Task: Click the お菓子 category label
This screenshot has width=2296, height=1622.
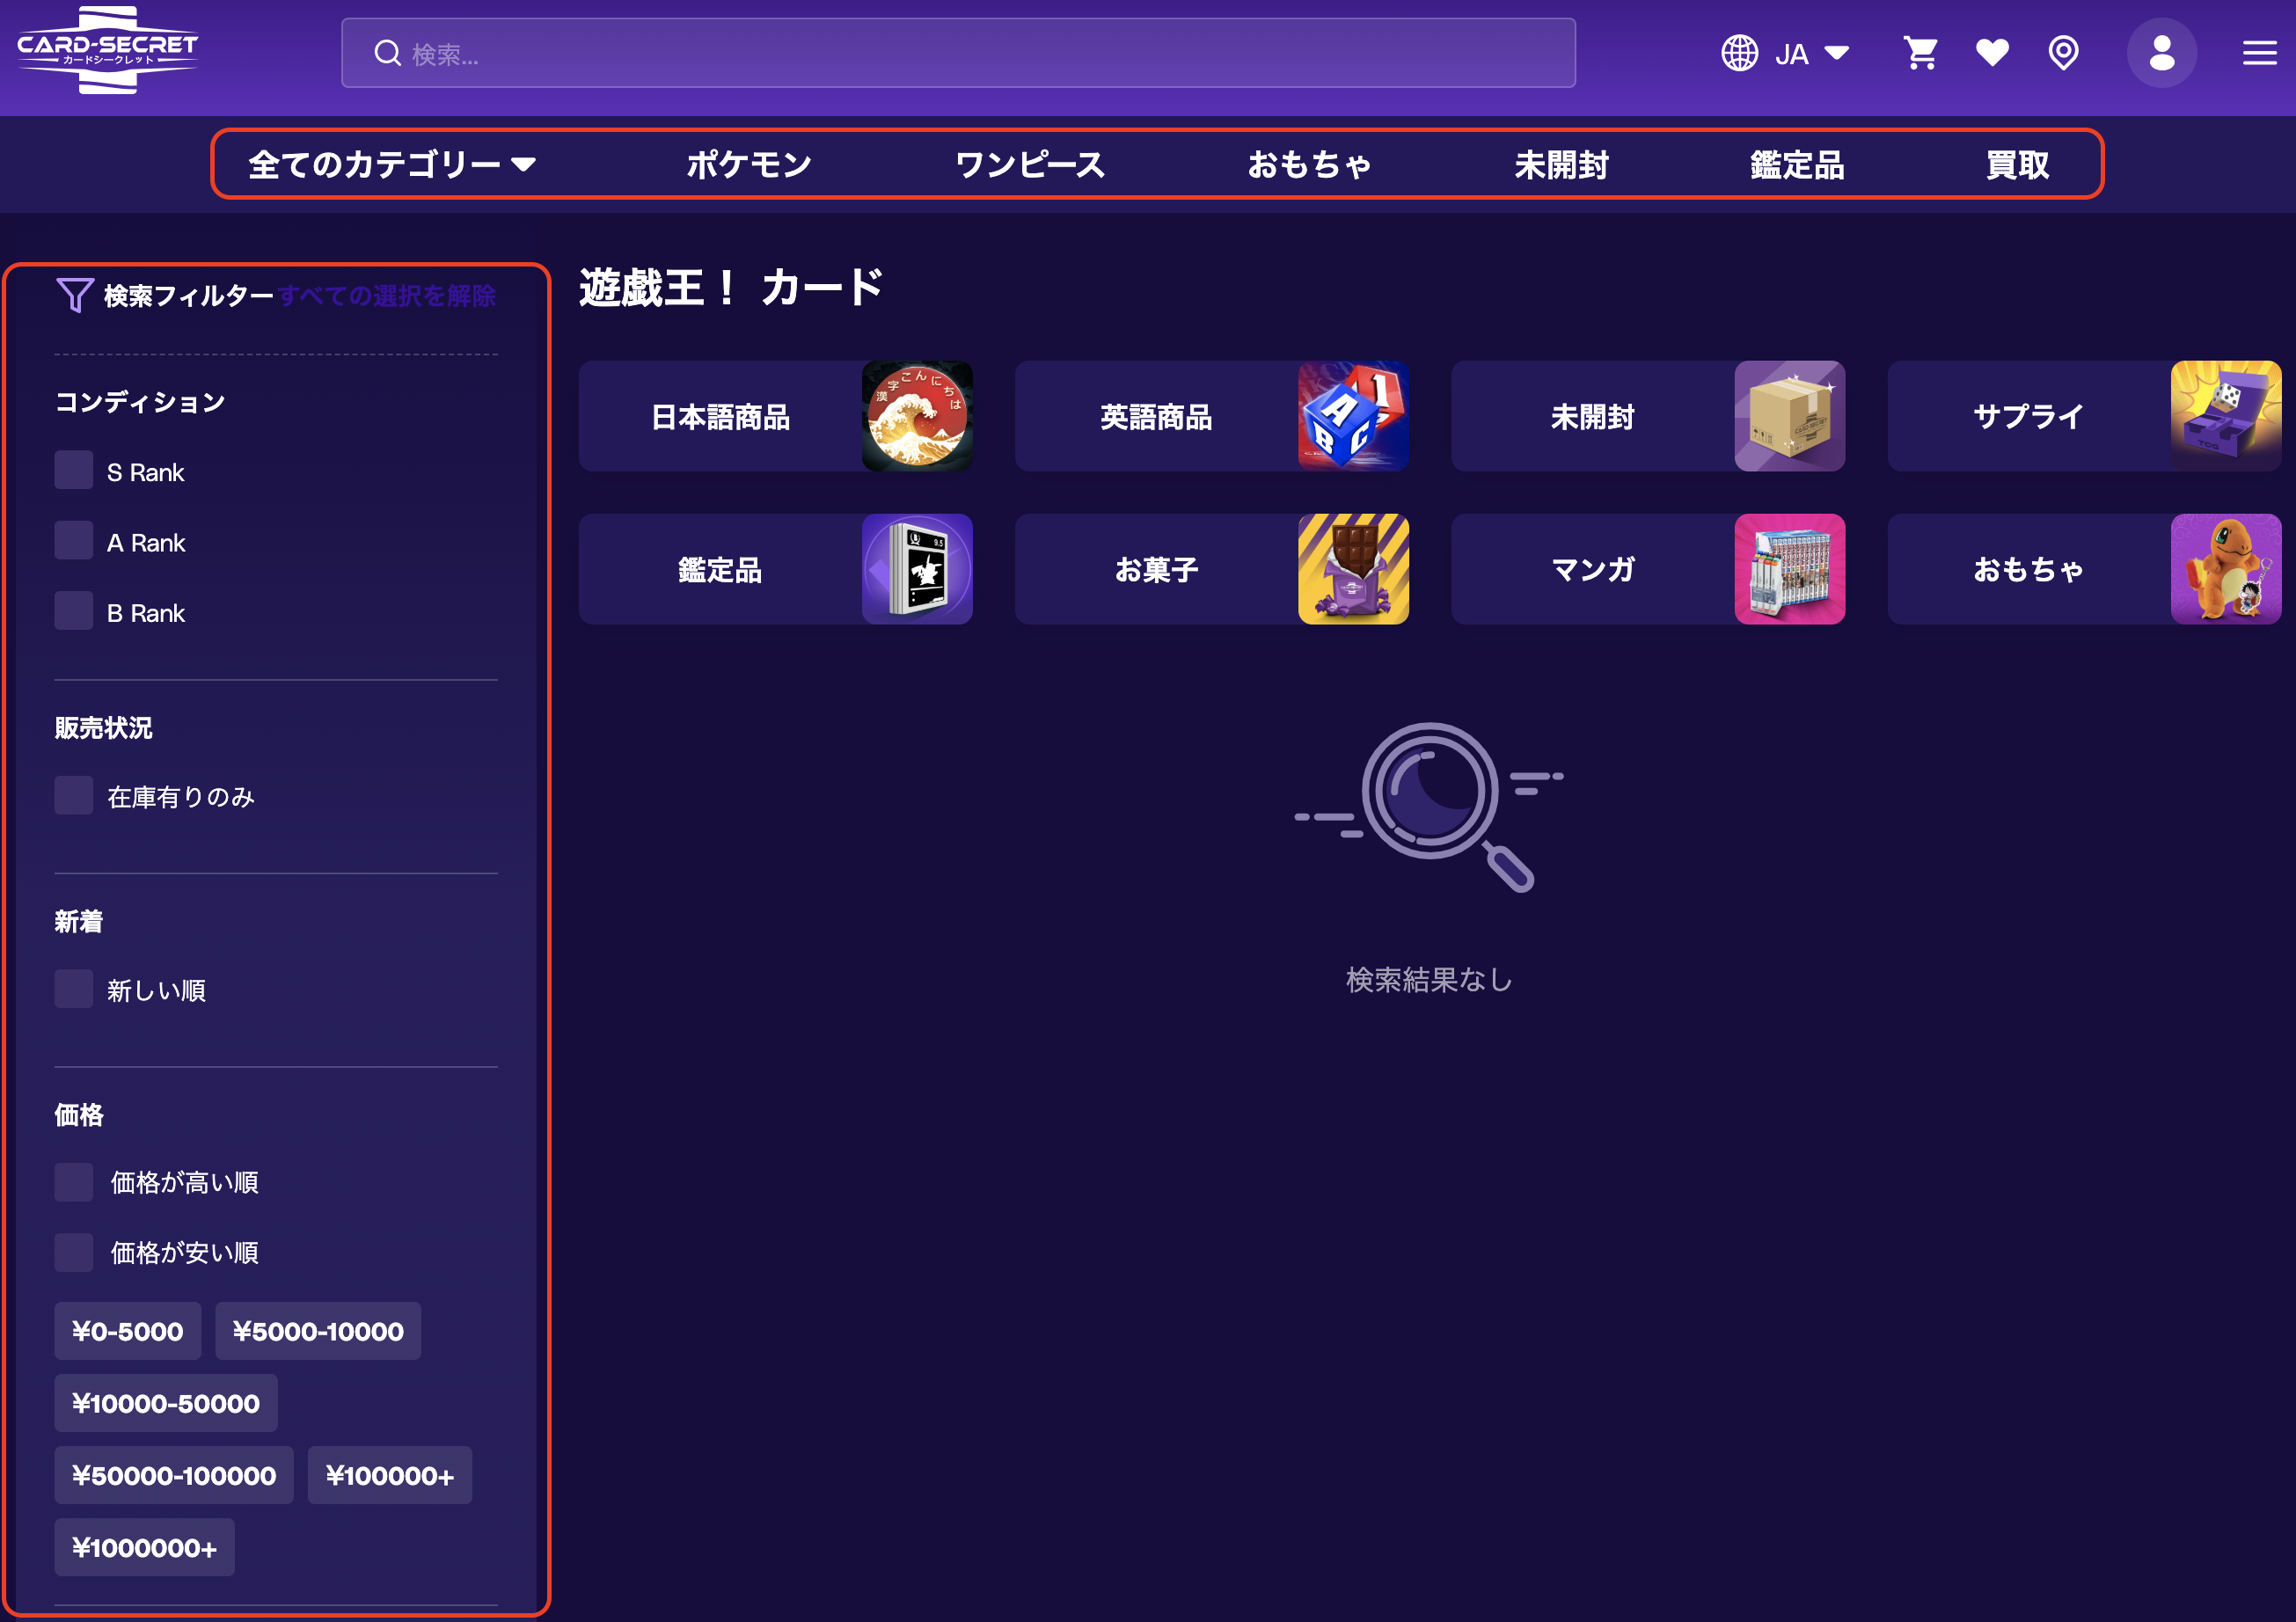Action: point(1156,569)
